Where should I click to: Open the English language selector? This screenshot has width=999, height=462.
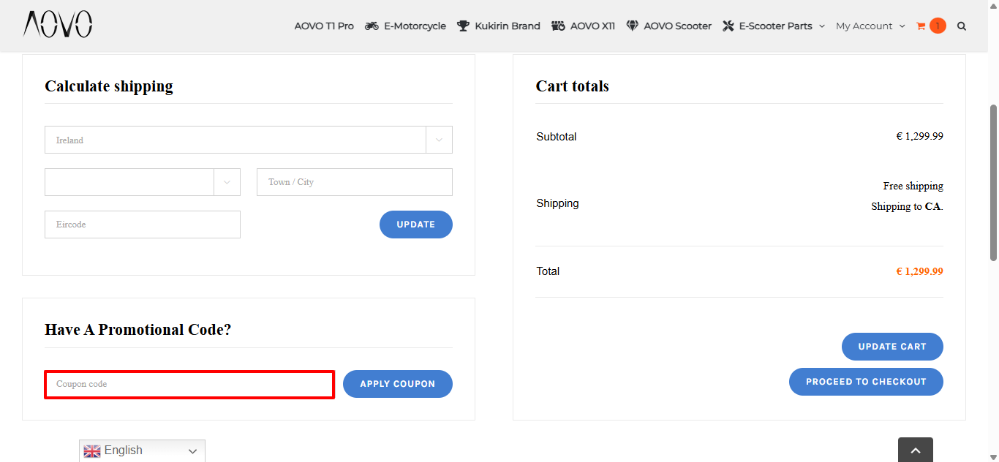tap(142, 451)
